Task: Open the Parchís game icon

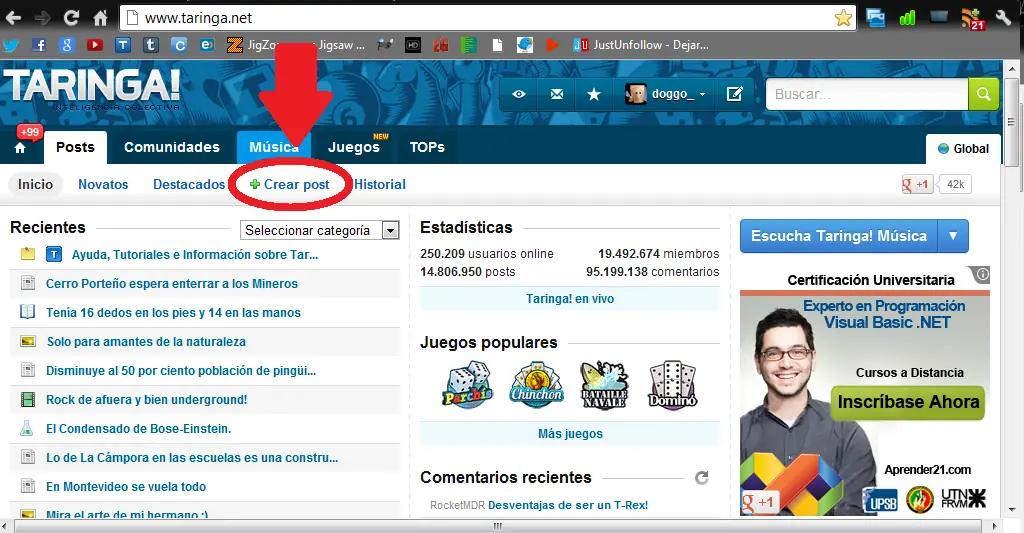Action: 468,385
